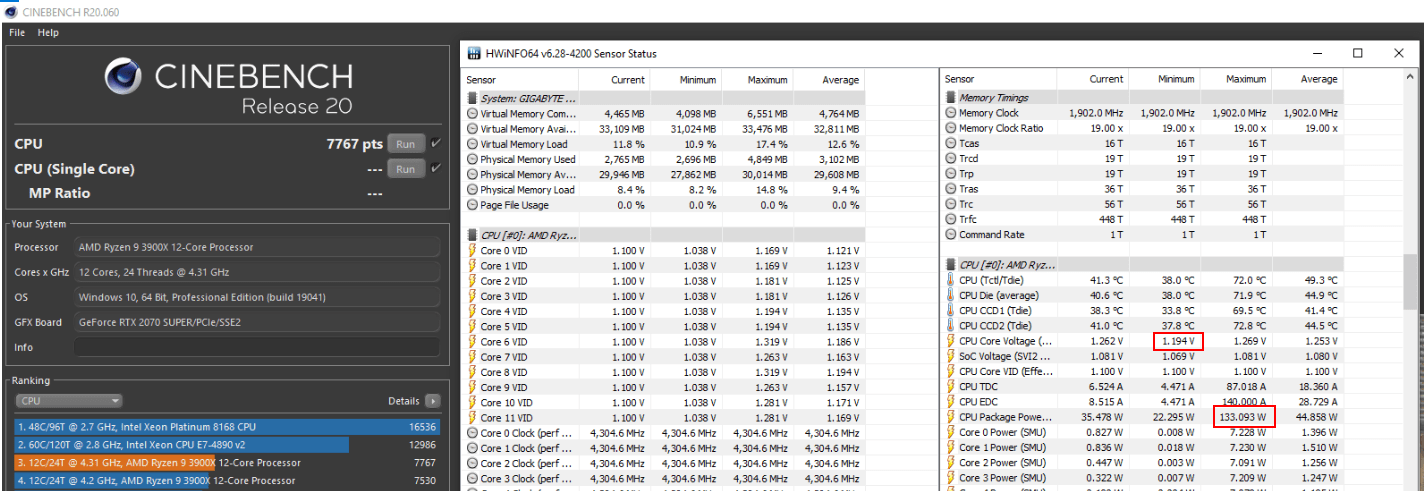Click the Tras timing row label

[x=969, y=189]
